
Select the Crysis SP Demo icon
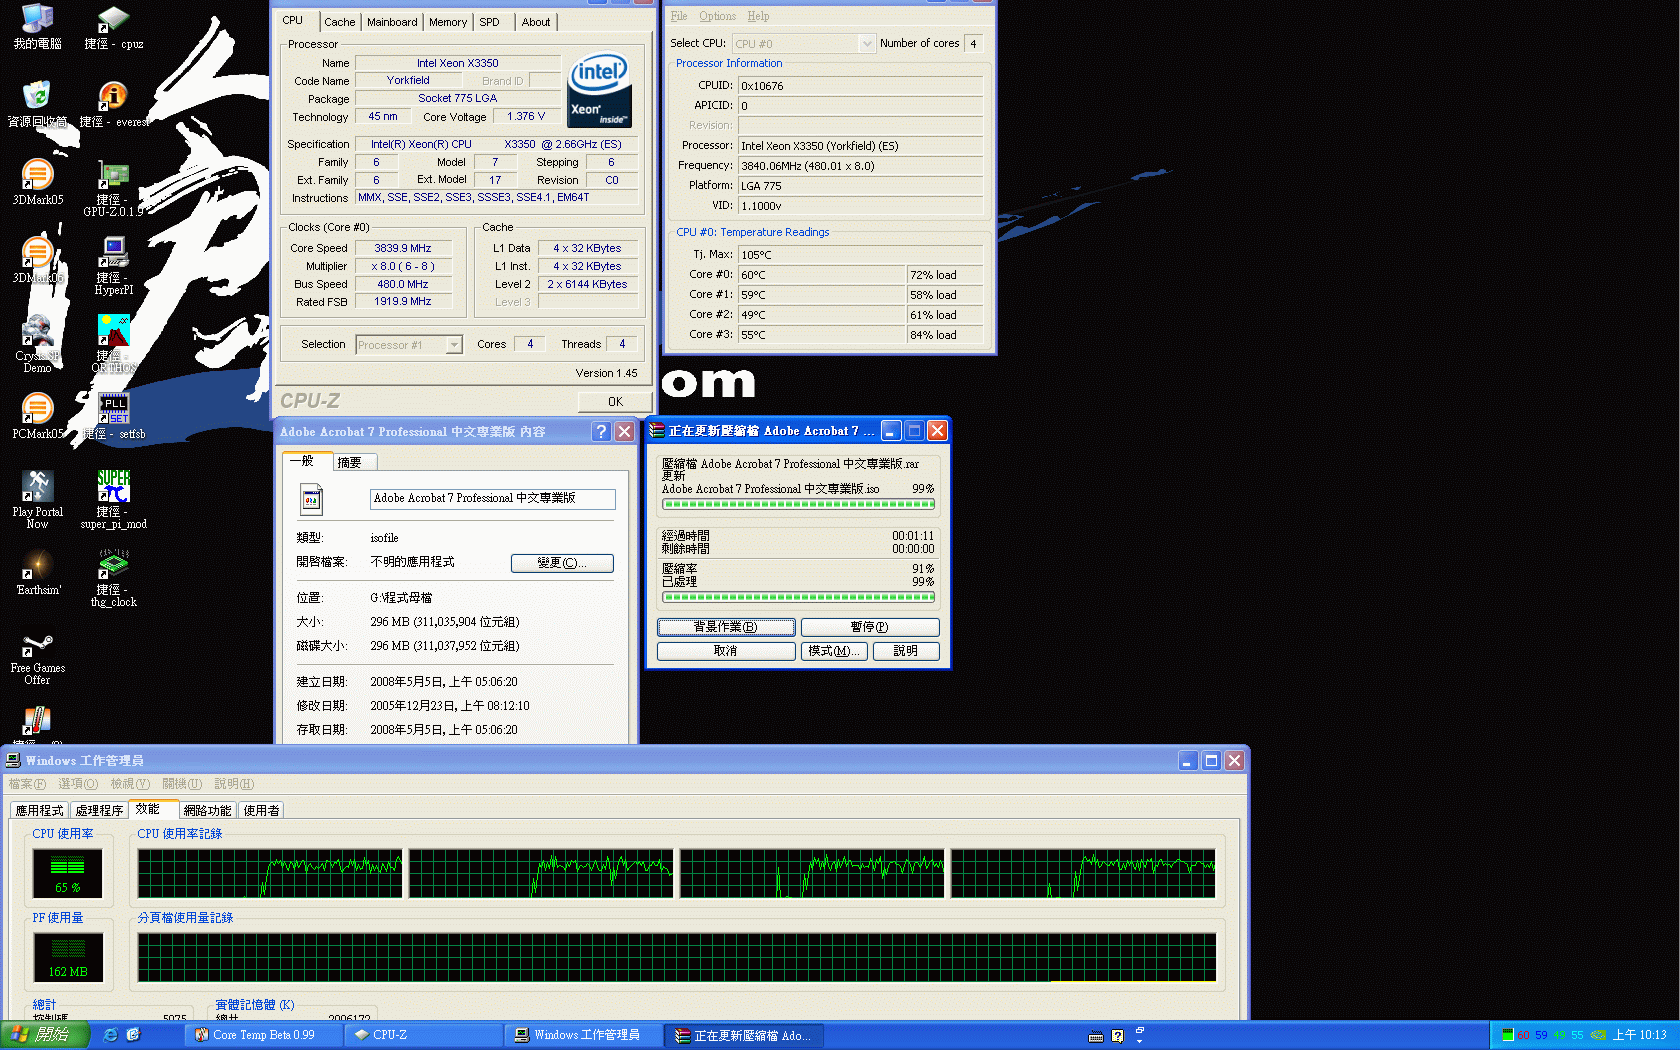37,344
